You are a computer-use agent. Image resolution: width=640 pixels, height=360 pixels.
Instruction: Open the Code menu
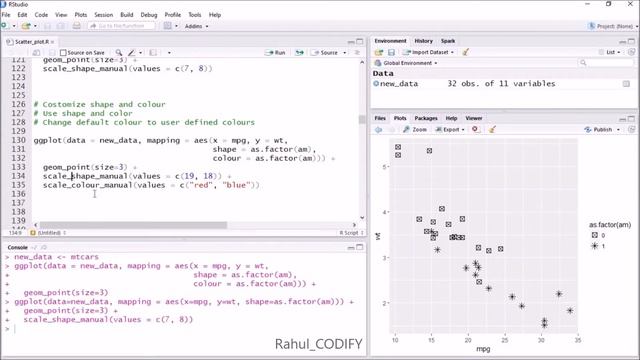pyautogui.click(x=41, y=15)
